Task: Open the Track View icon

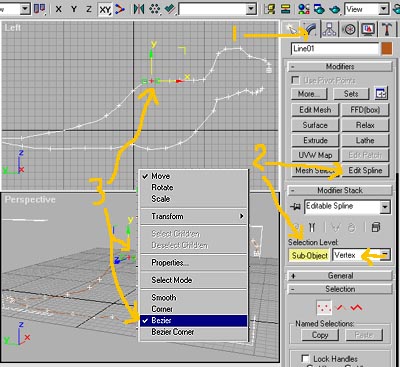Action: [x=269, y=9]
